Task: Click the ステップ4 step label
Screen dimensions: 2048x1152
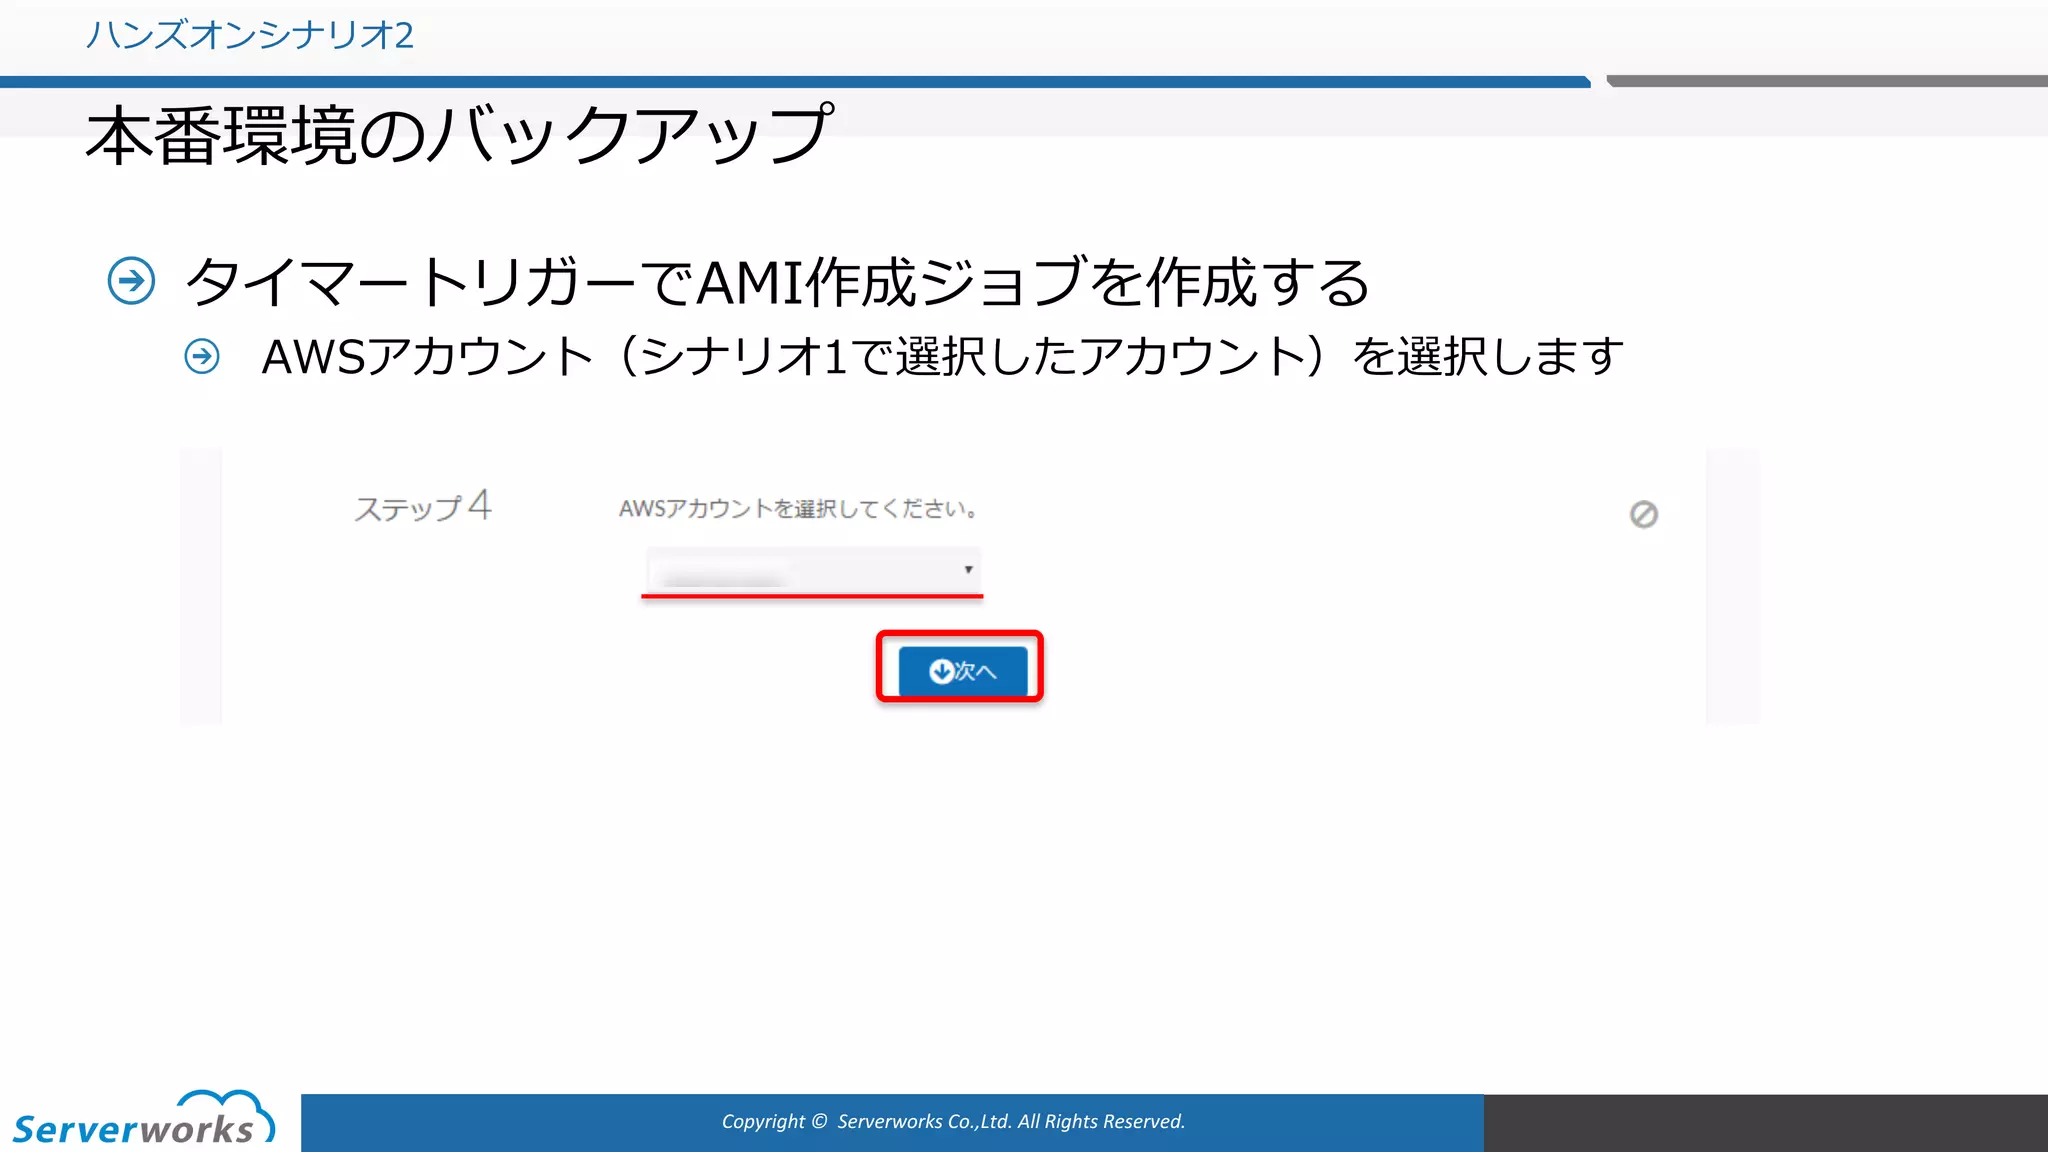Action: (x=423, y=506)
